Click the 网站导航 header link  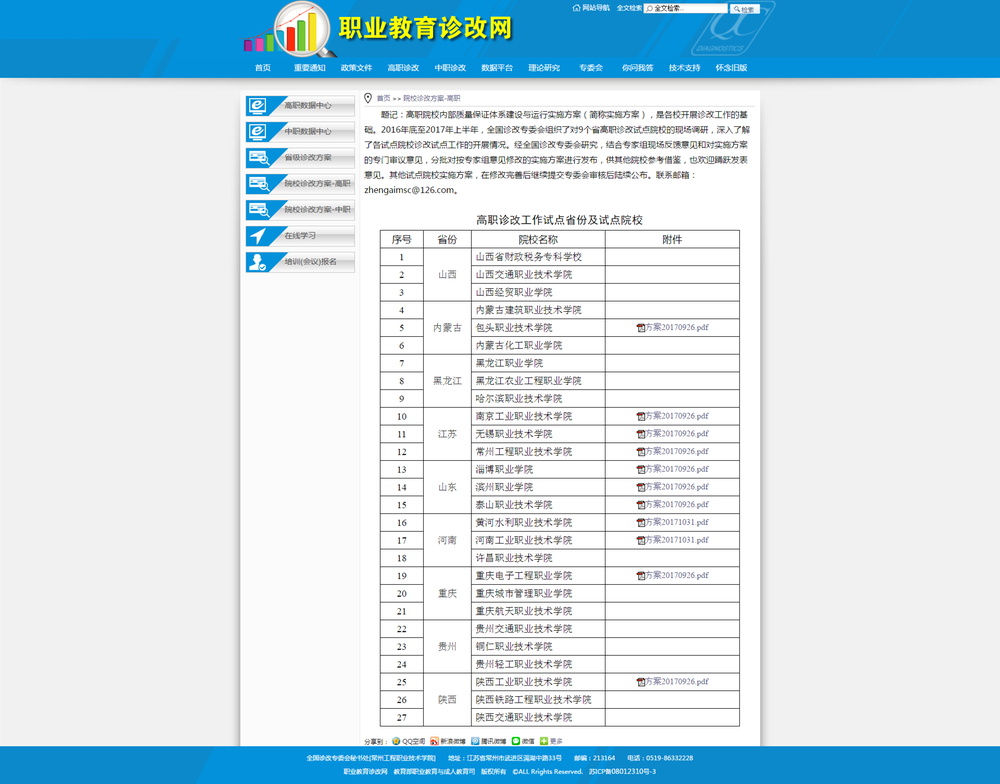click(596, 8)
